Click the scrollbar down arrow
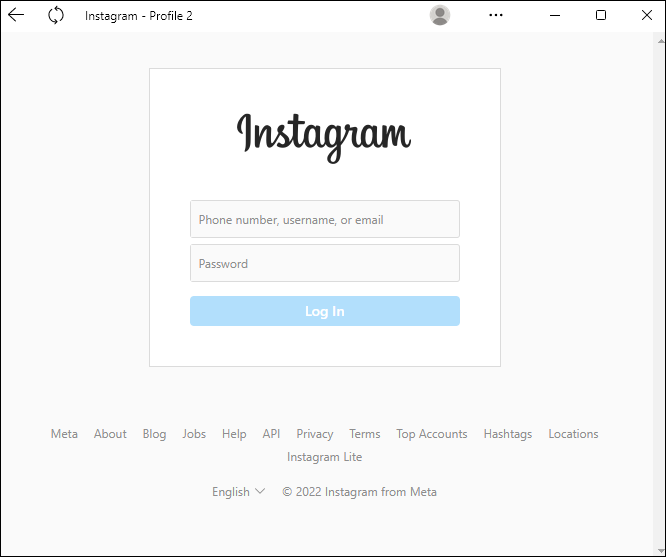 tap(660, 551)
